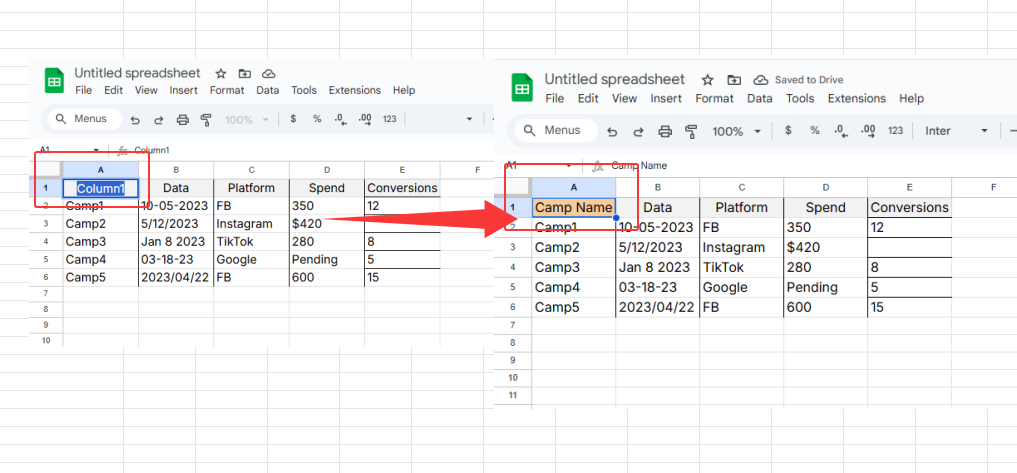Screen dimensions: 1017x473
Task: Click the cloud status icon in the left spreadsheet
Action: (268, 74)
